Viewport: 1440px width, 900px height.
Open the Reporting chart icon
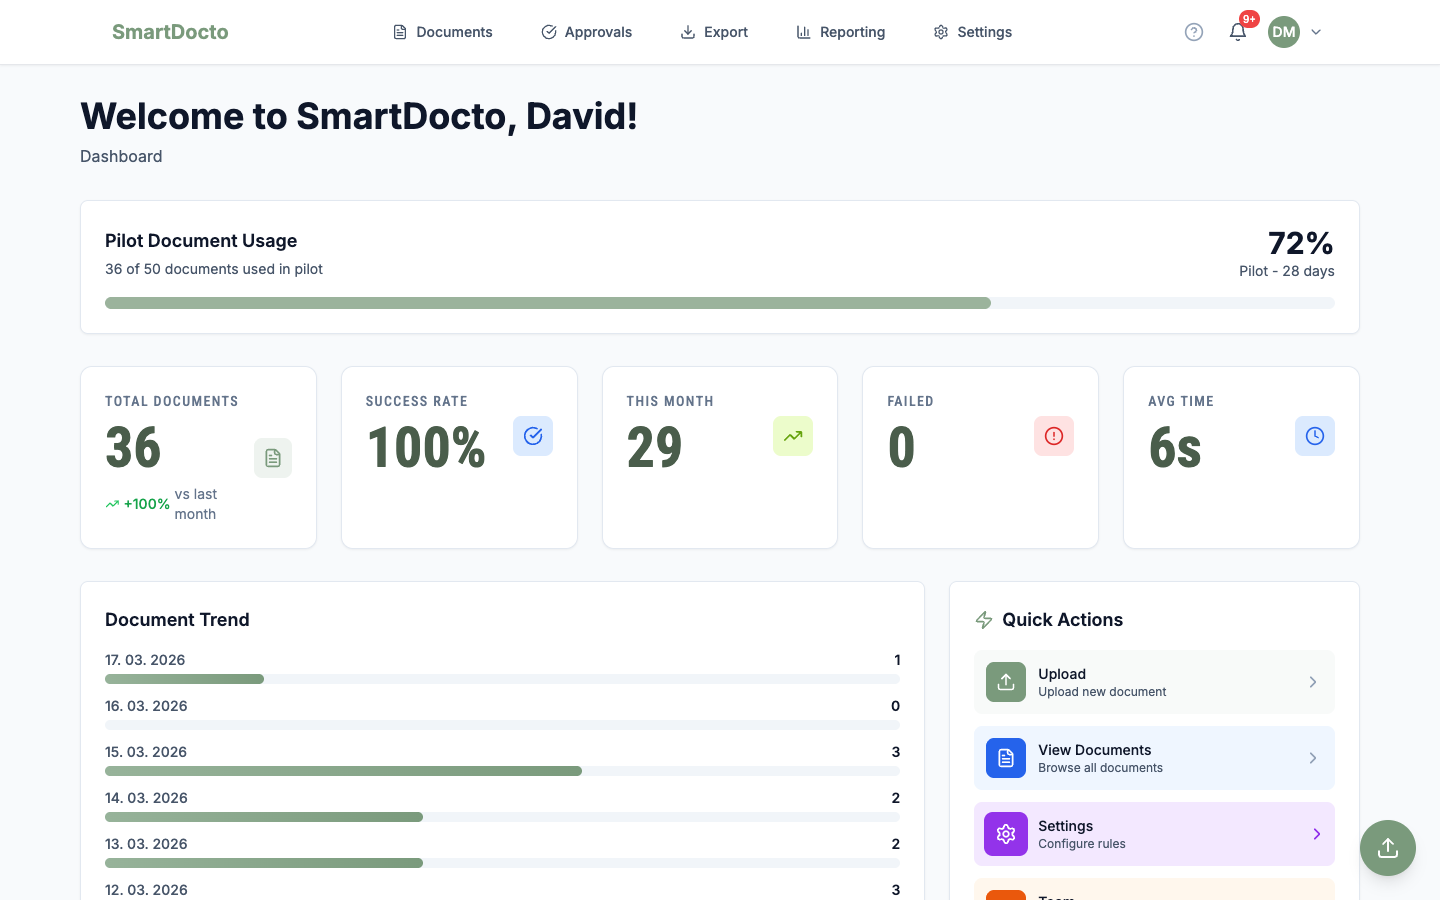pyautogui.click(x=803, y=32)
